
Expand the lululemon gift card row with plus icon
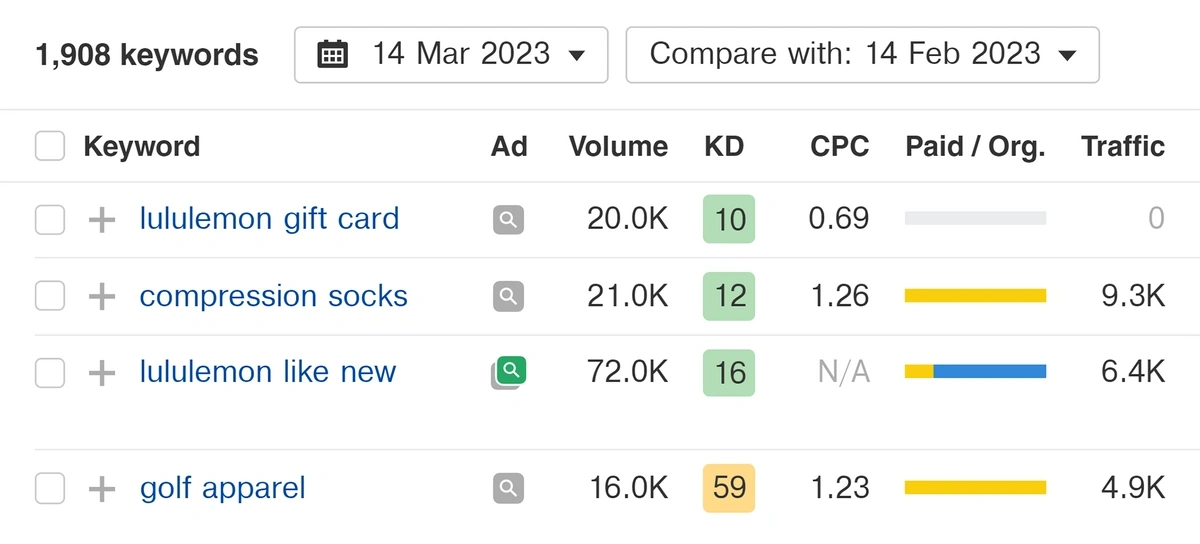point(102,219)
